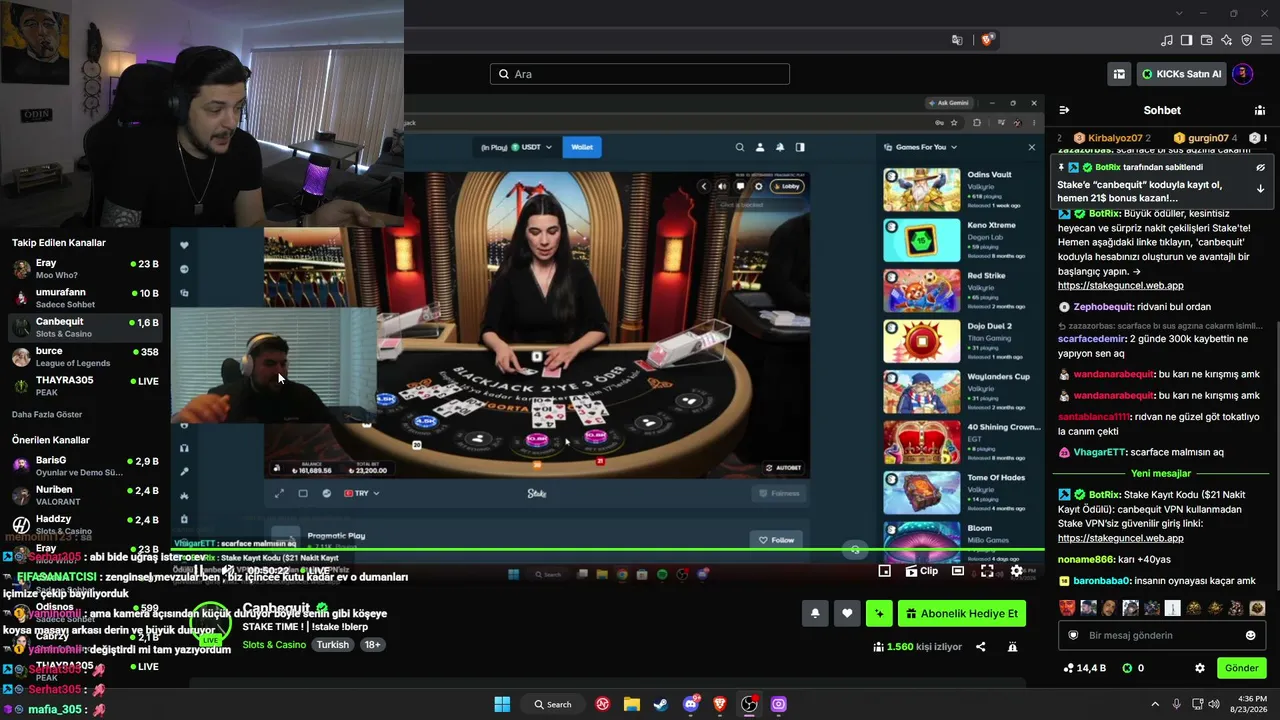Open the browser media control music icon
The image size is (1280, 720).
pyautogui.click(x=1166, y=40)
